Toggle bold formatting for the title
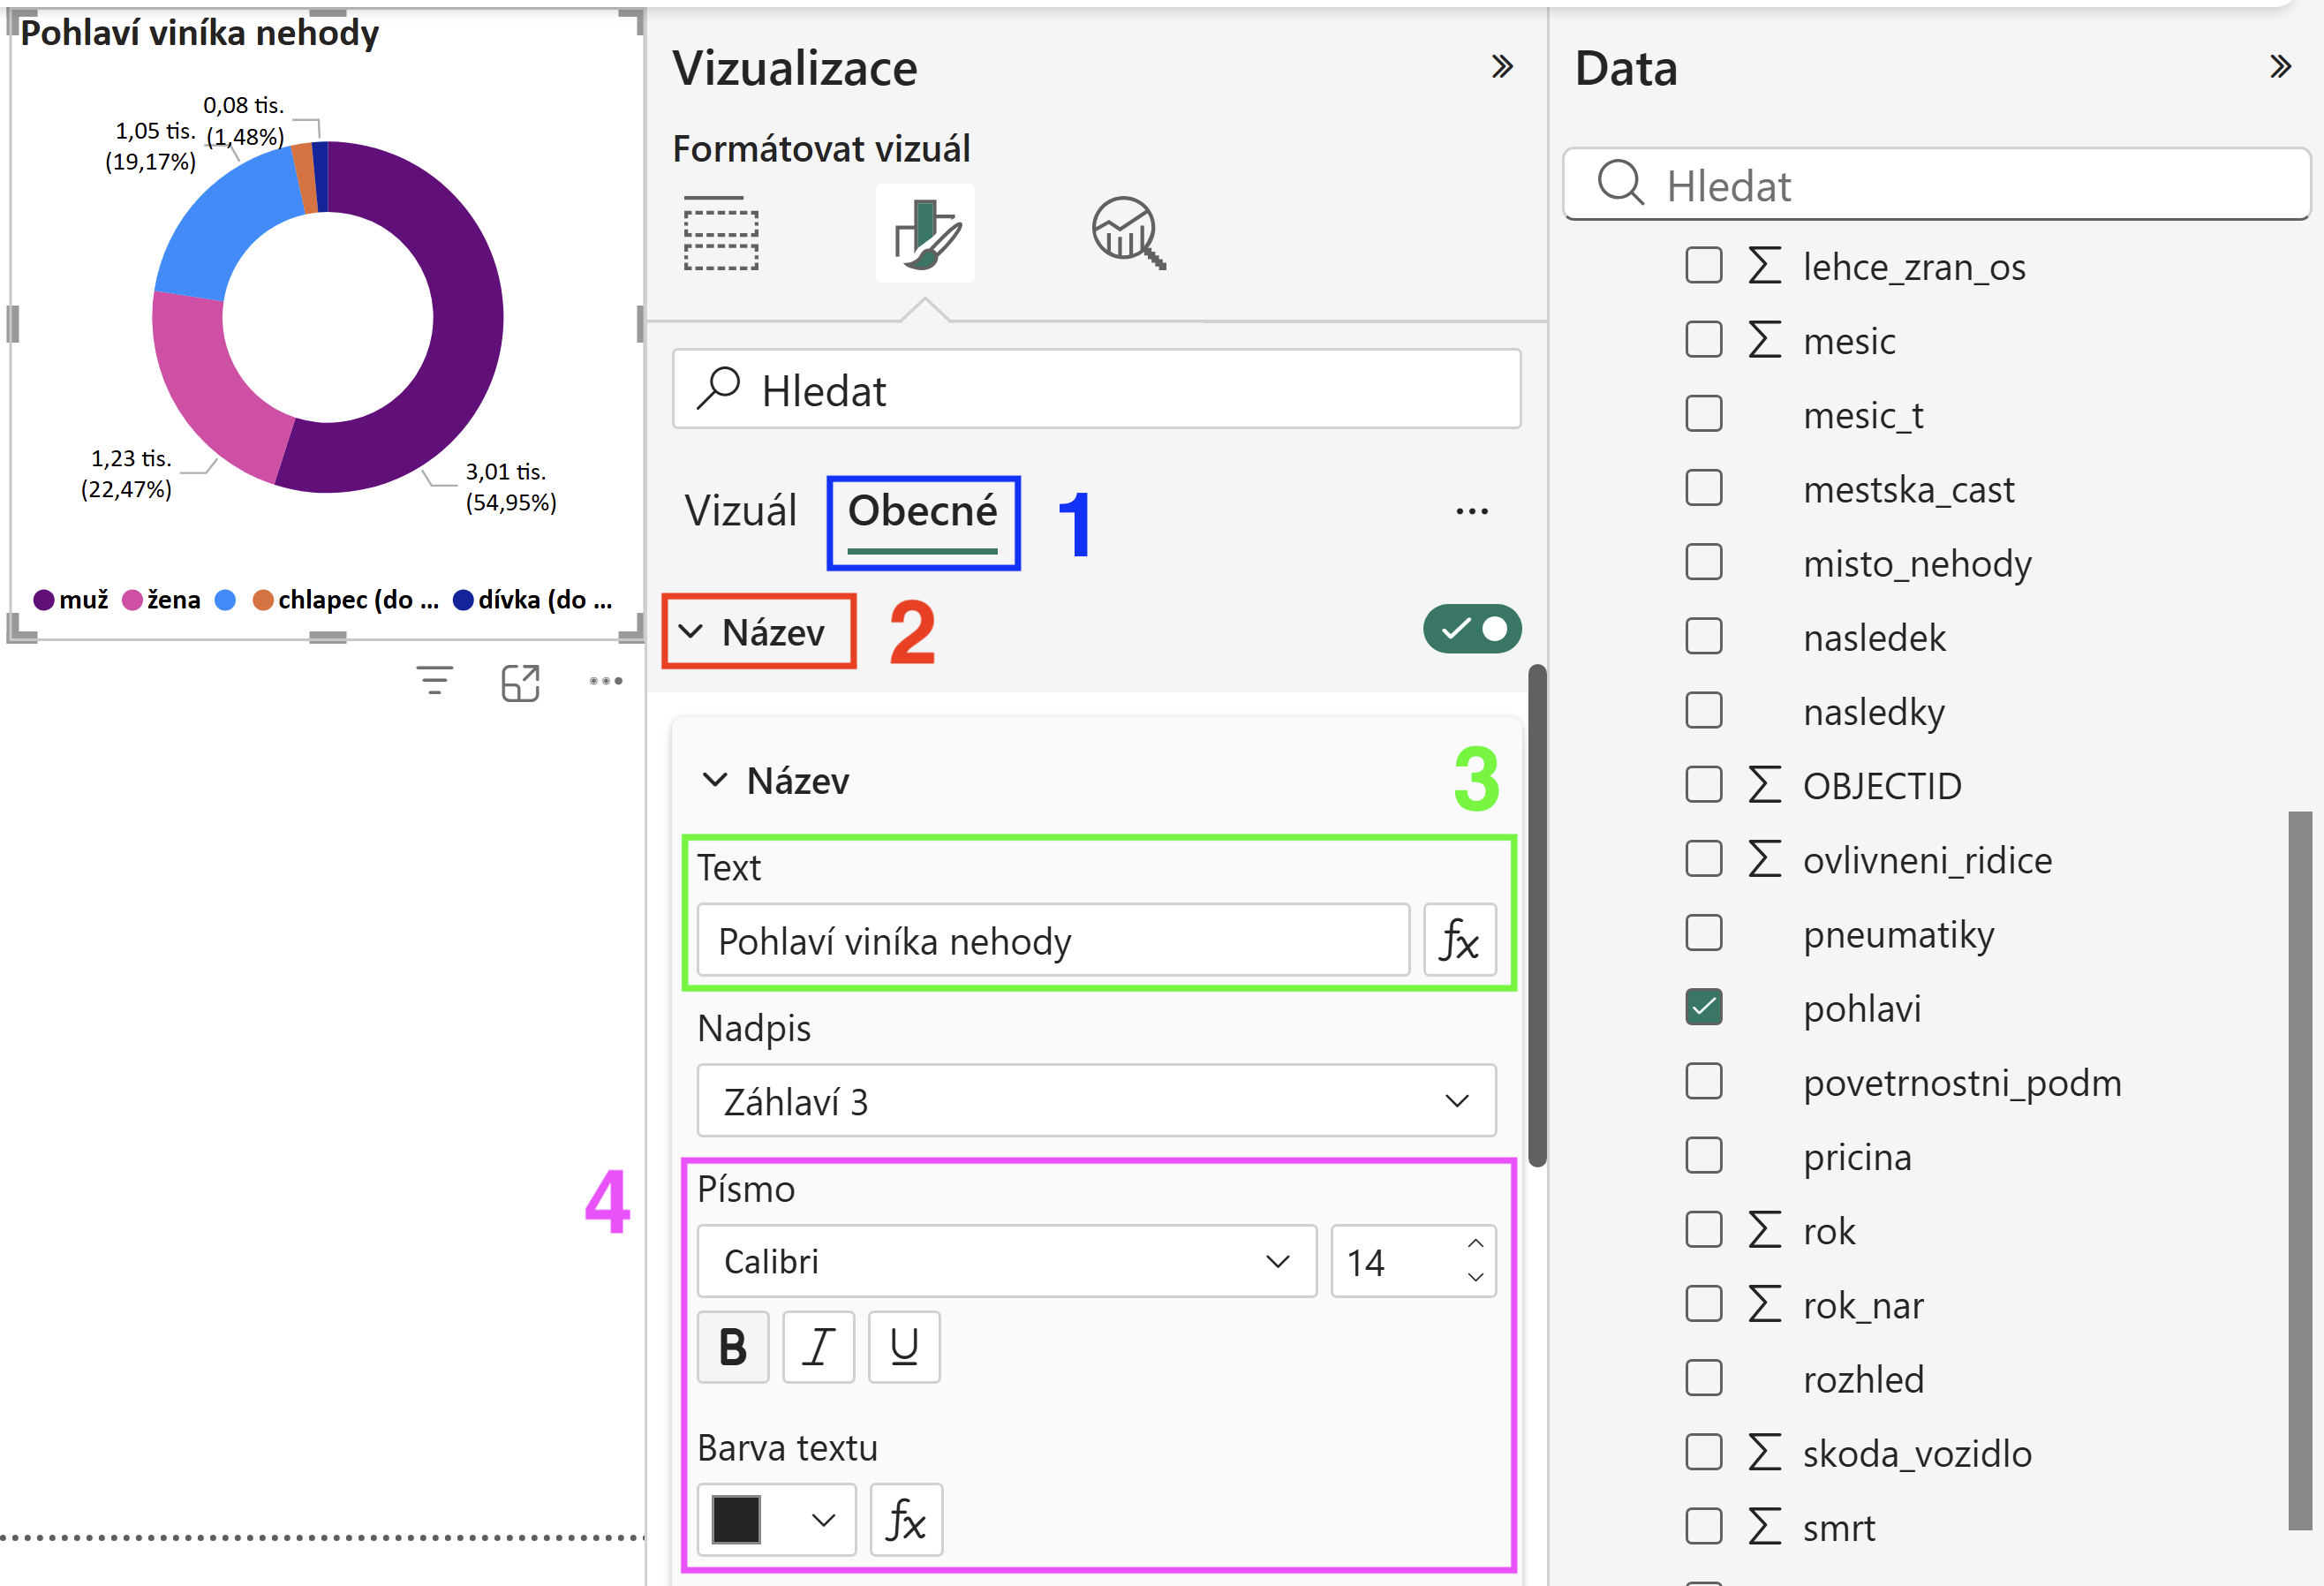The height and width of the screenshot is (1586, 2324). [x=733, y=1347]
